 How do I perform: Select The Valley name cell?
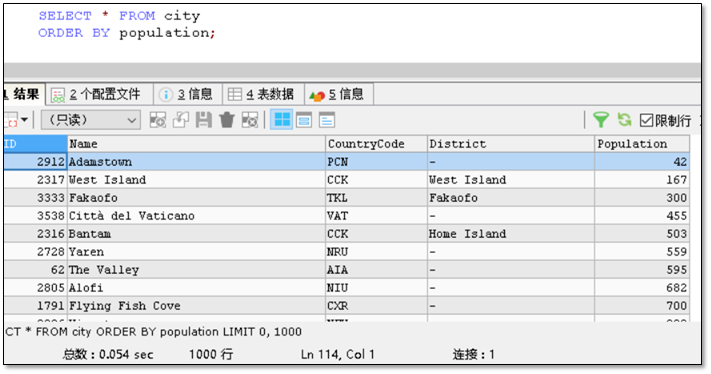coord(196,270)
